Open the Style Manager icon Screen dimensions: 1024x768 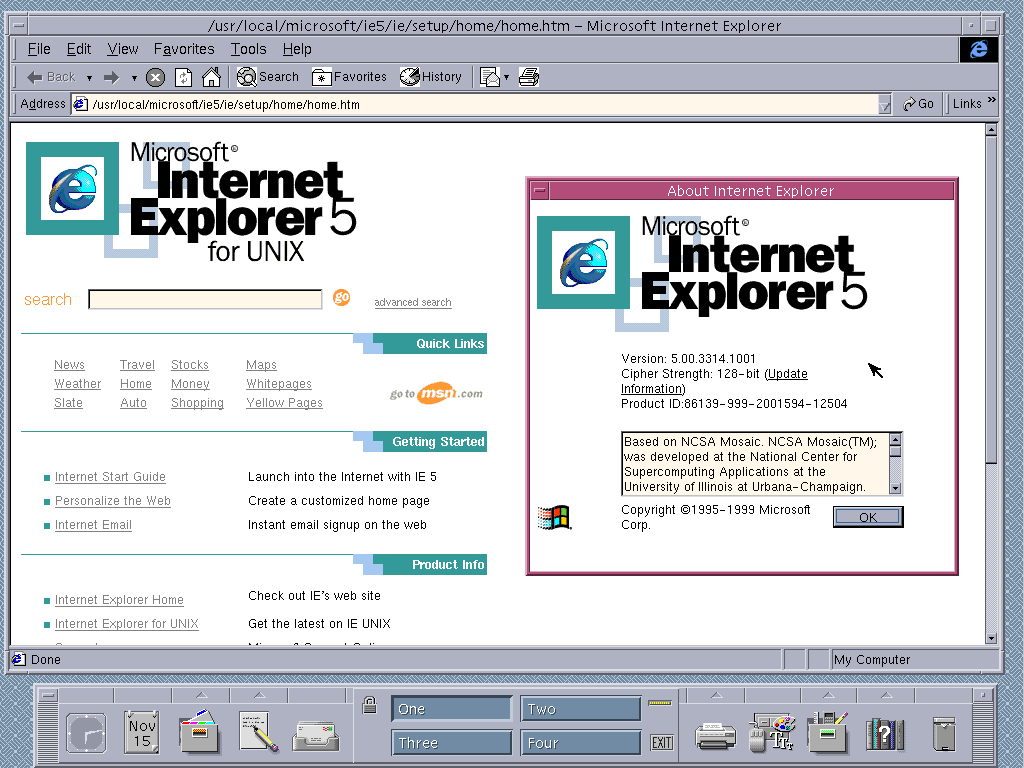coord(772,732)
